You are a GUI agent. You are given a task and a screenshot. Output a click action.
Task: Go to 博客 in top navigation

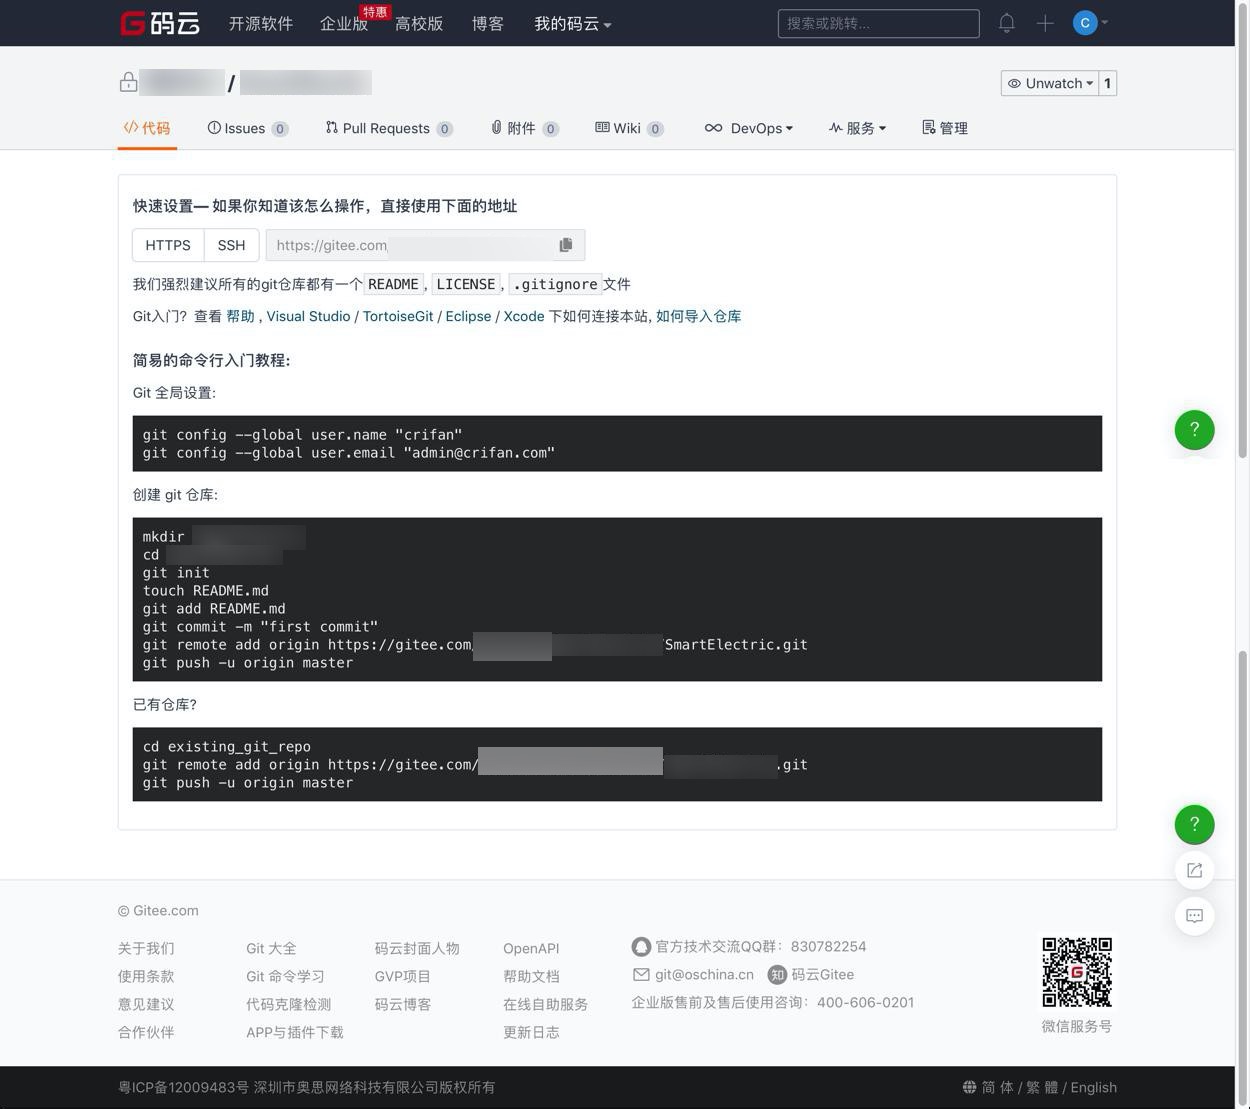click(488, 23)
